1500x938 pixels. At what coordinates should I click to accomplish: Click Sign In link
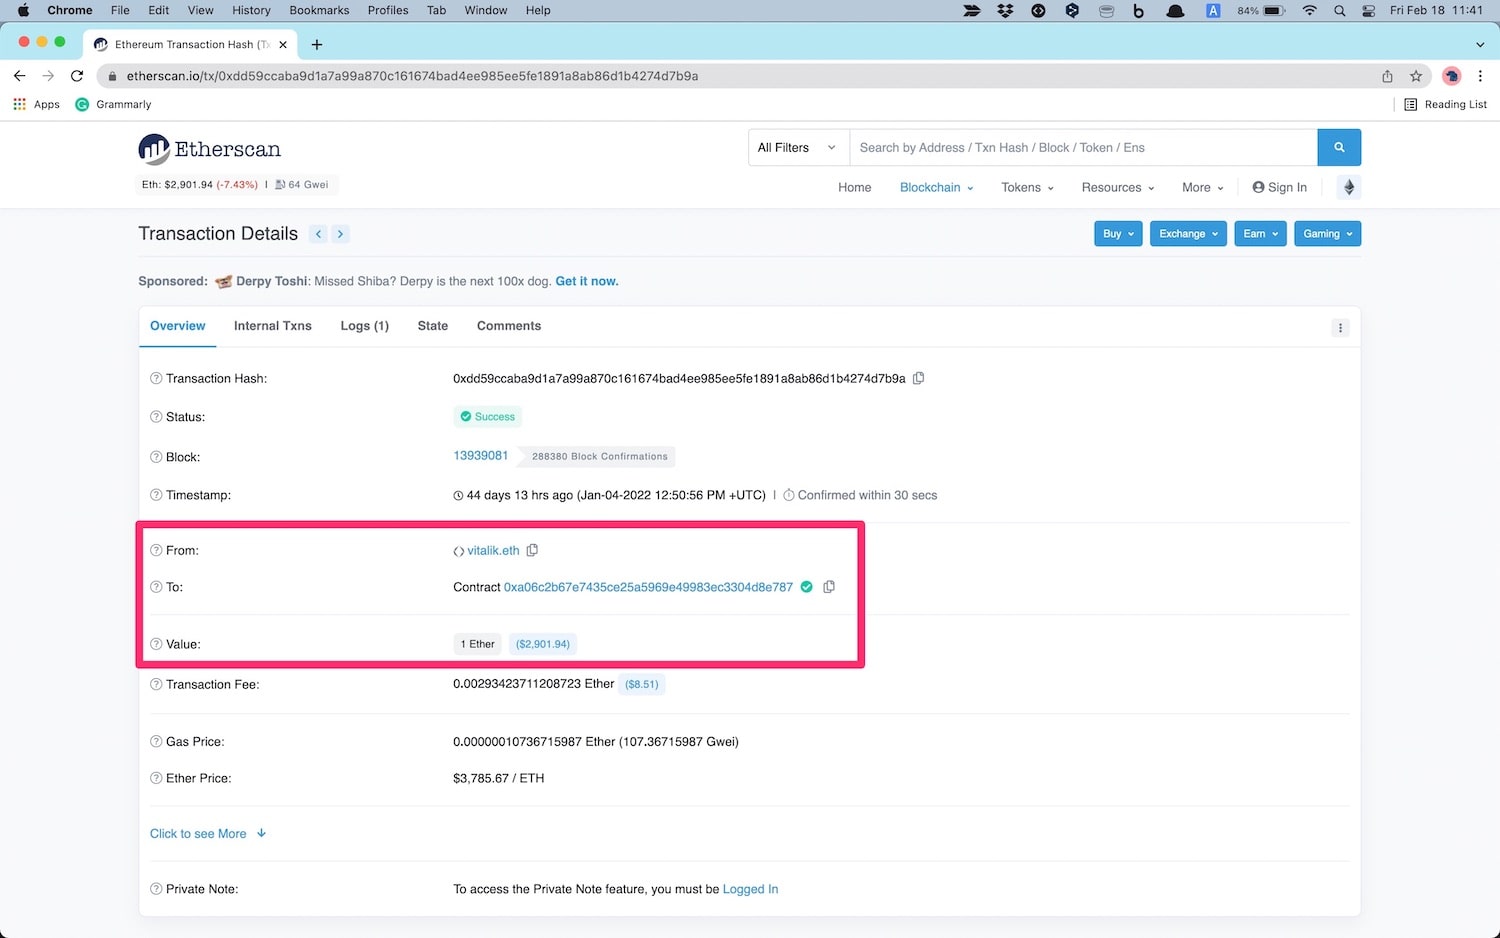tap(1280, 187)
